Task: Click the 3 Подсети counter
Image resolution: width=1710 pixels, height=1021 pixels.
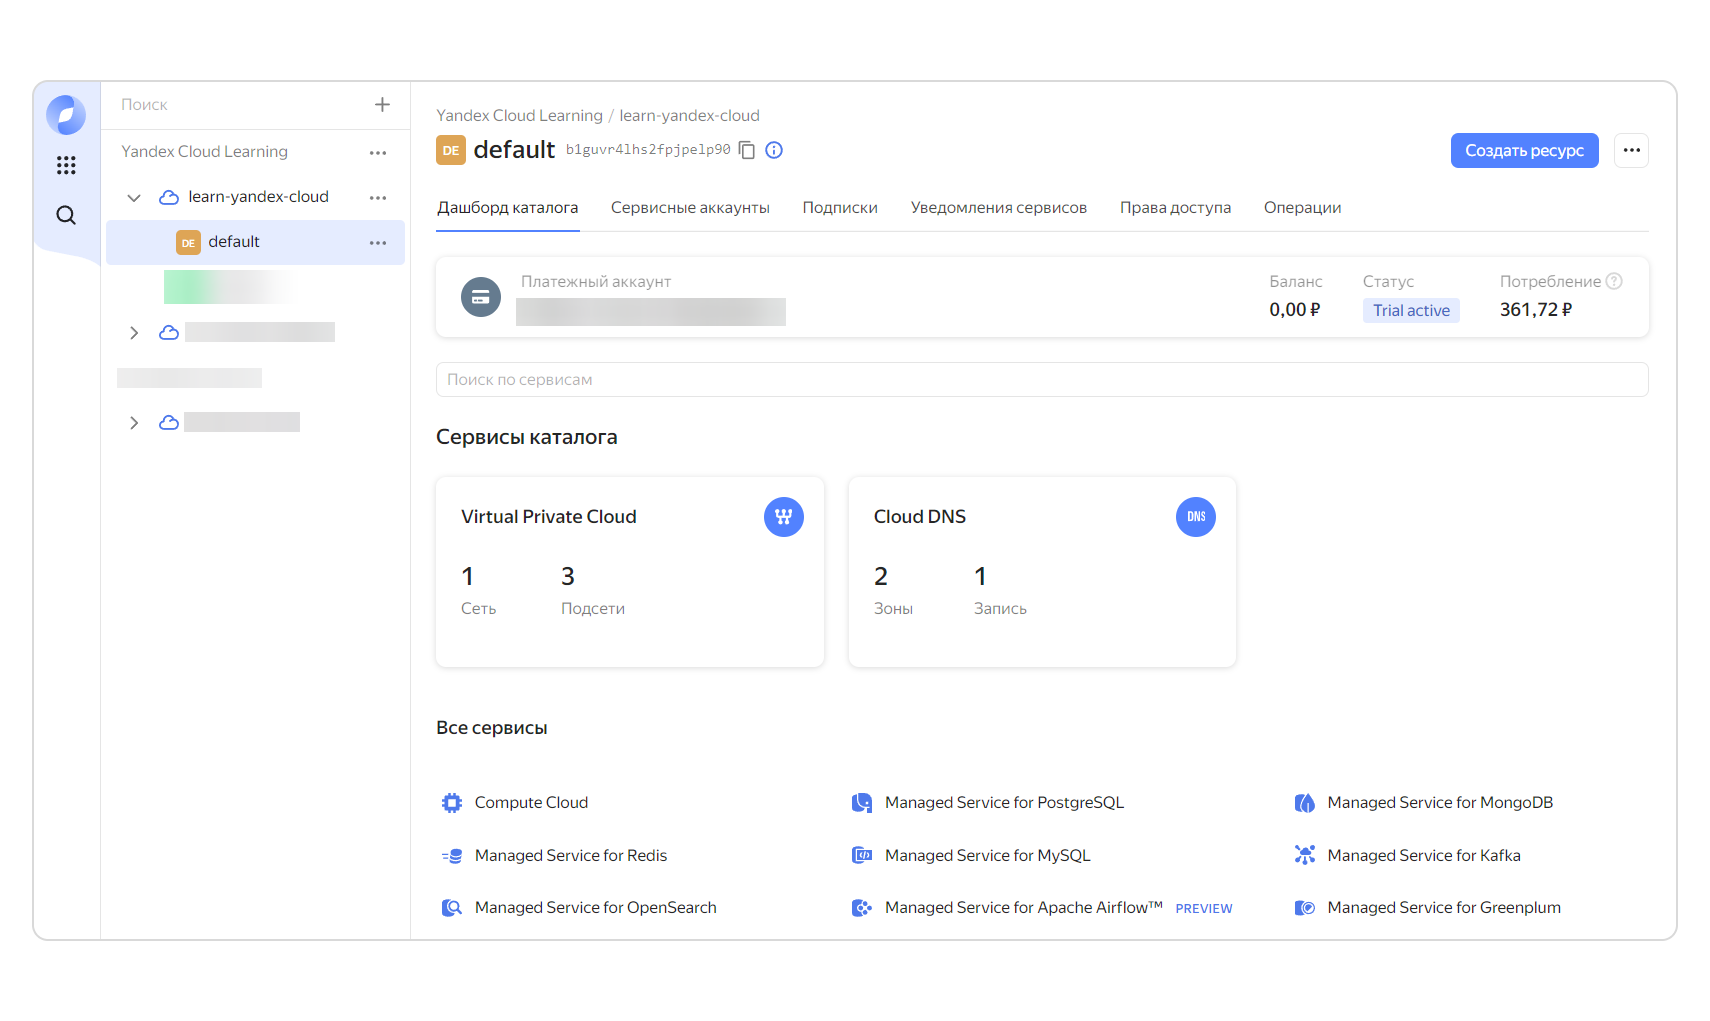Action: 592,590
